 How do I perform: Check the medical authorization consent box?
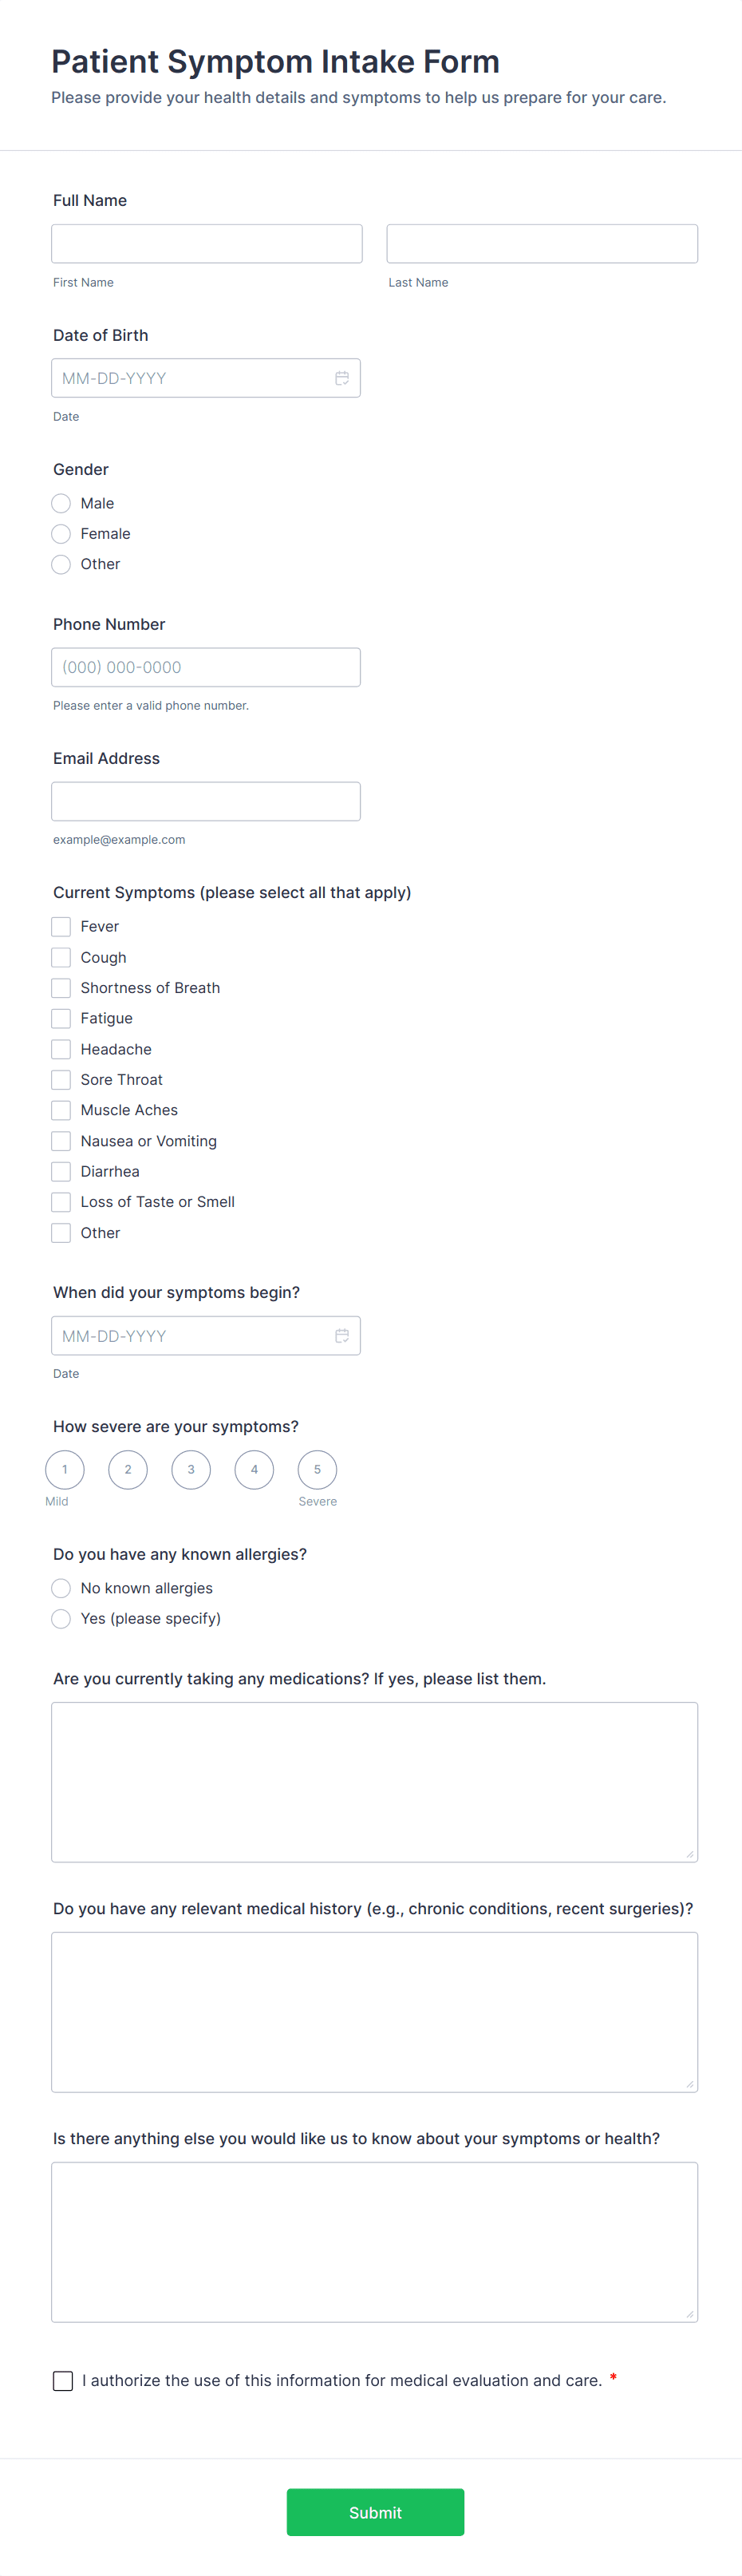63,2381
